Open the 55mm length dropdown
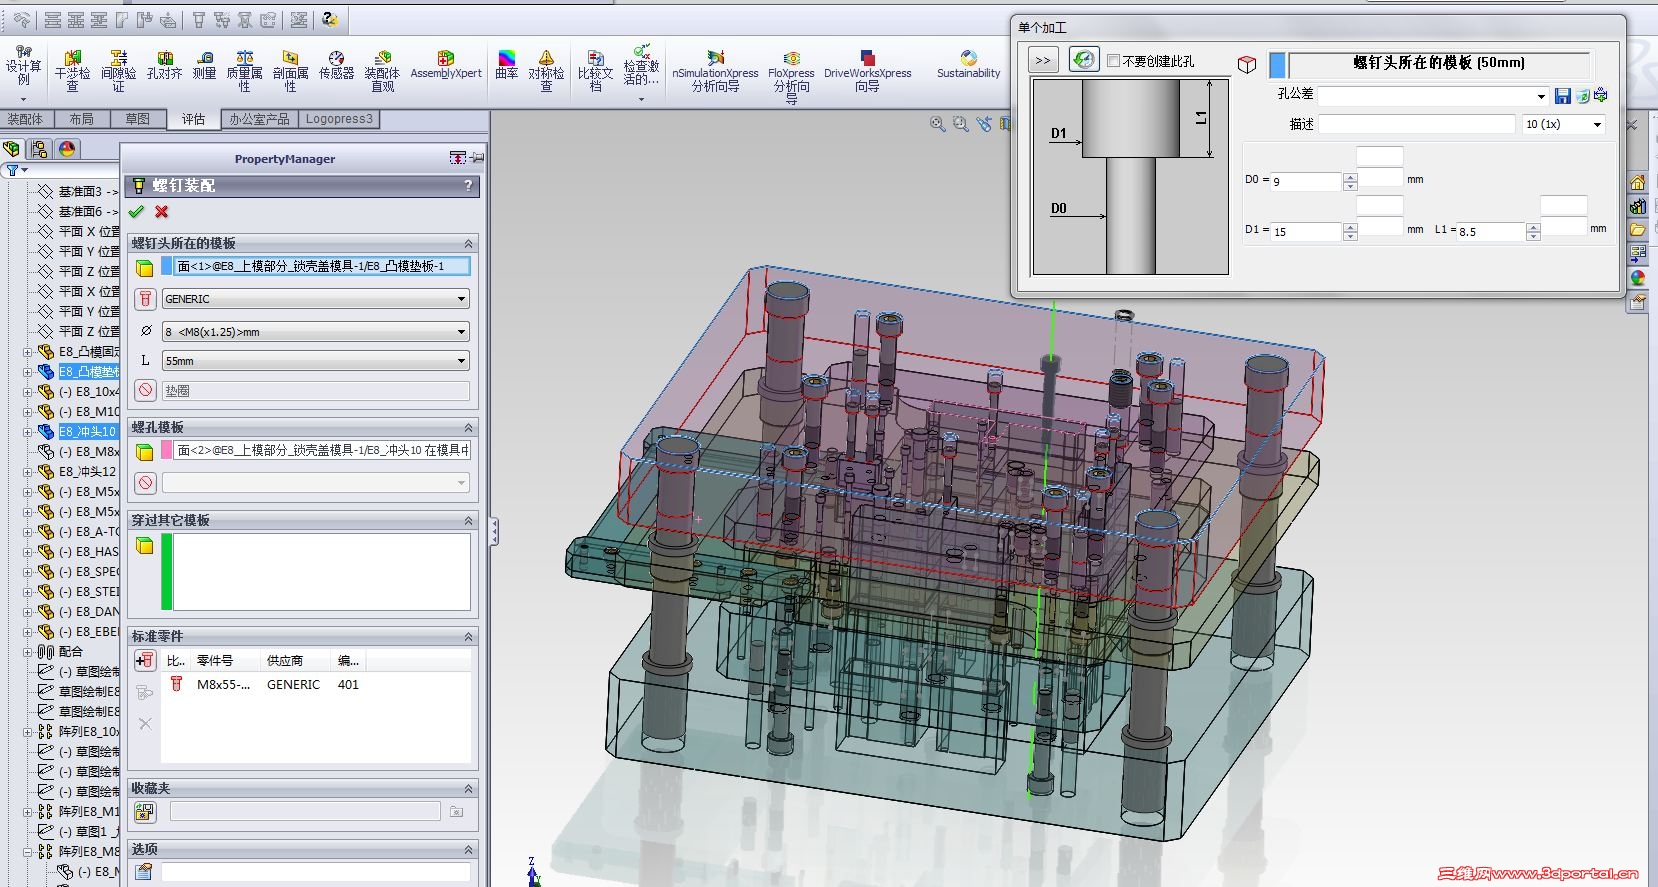 [461, 360]
